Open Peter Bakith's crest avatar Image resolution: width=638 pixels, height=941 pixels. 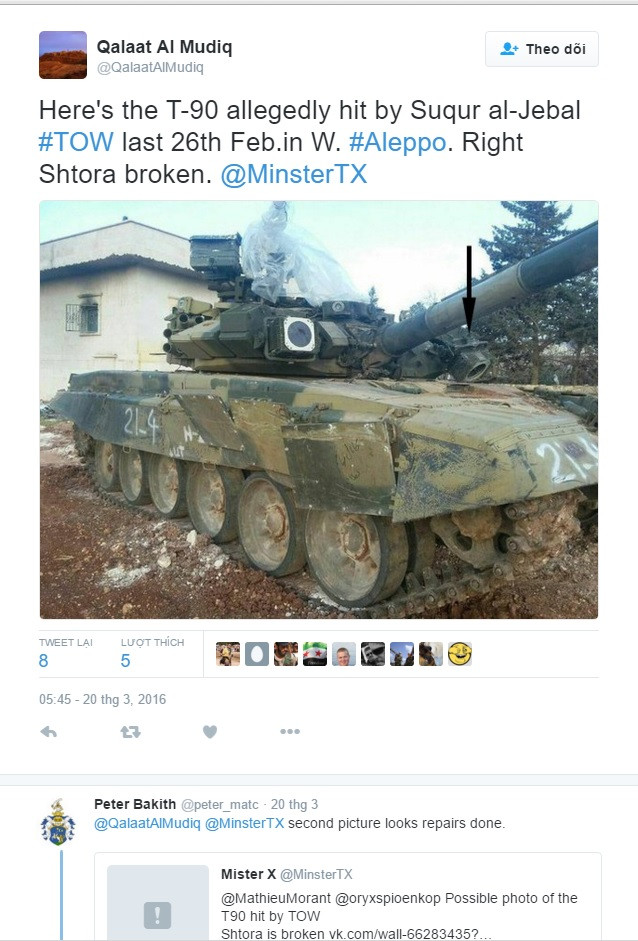click(x=58, y=822)
